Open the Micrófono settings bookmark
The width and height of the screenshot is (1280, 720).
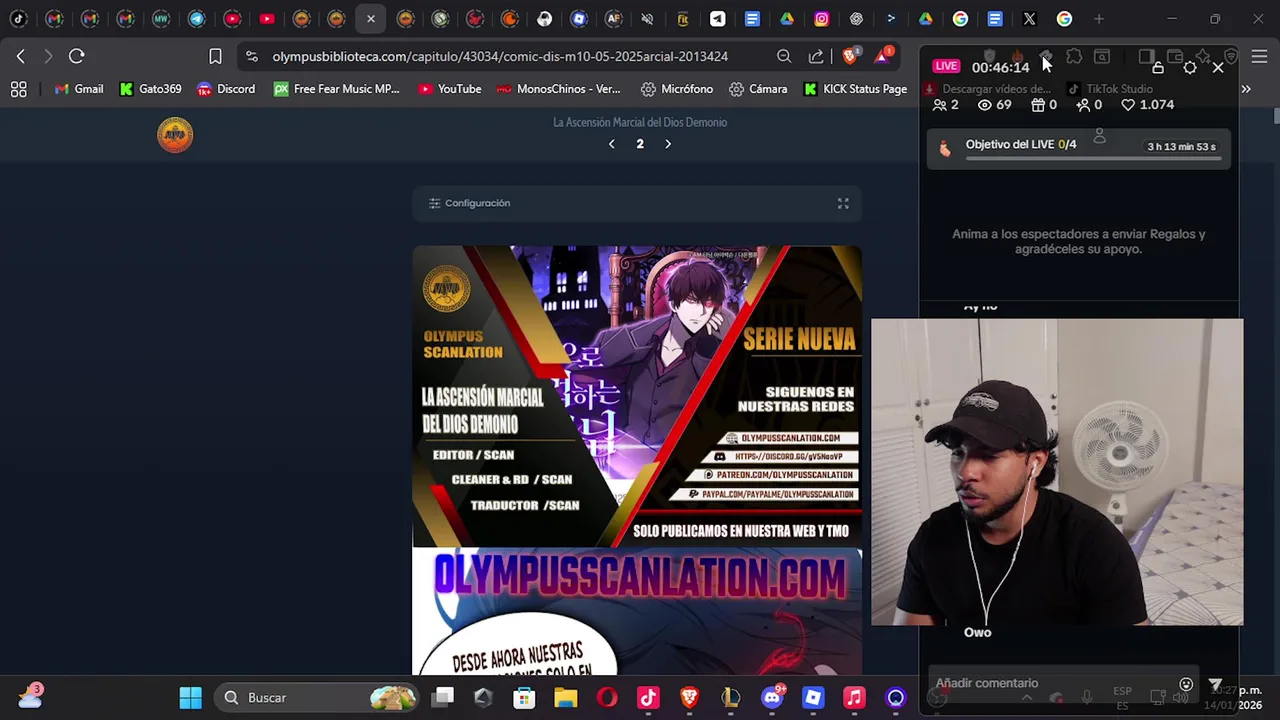tap(677, 89)
